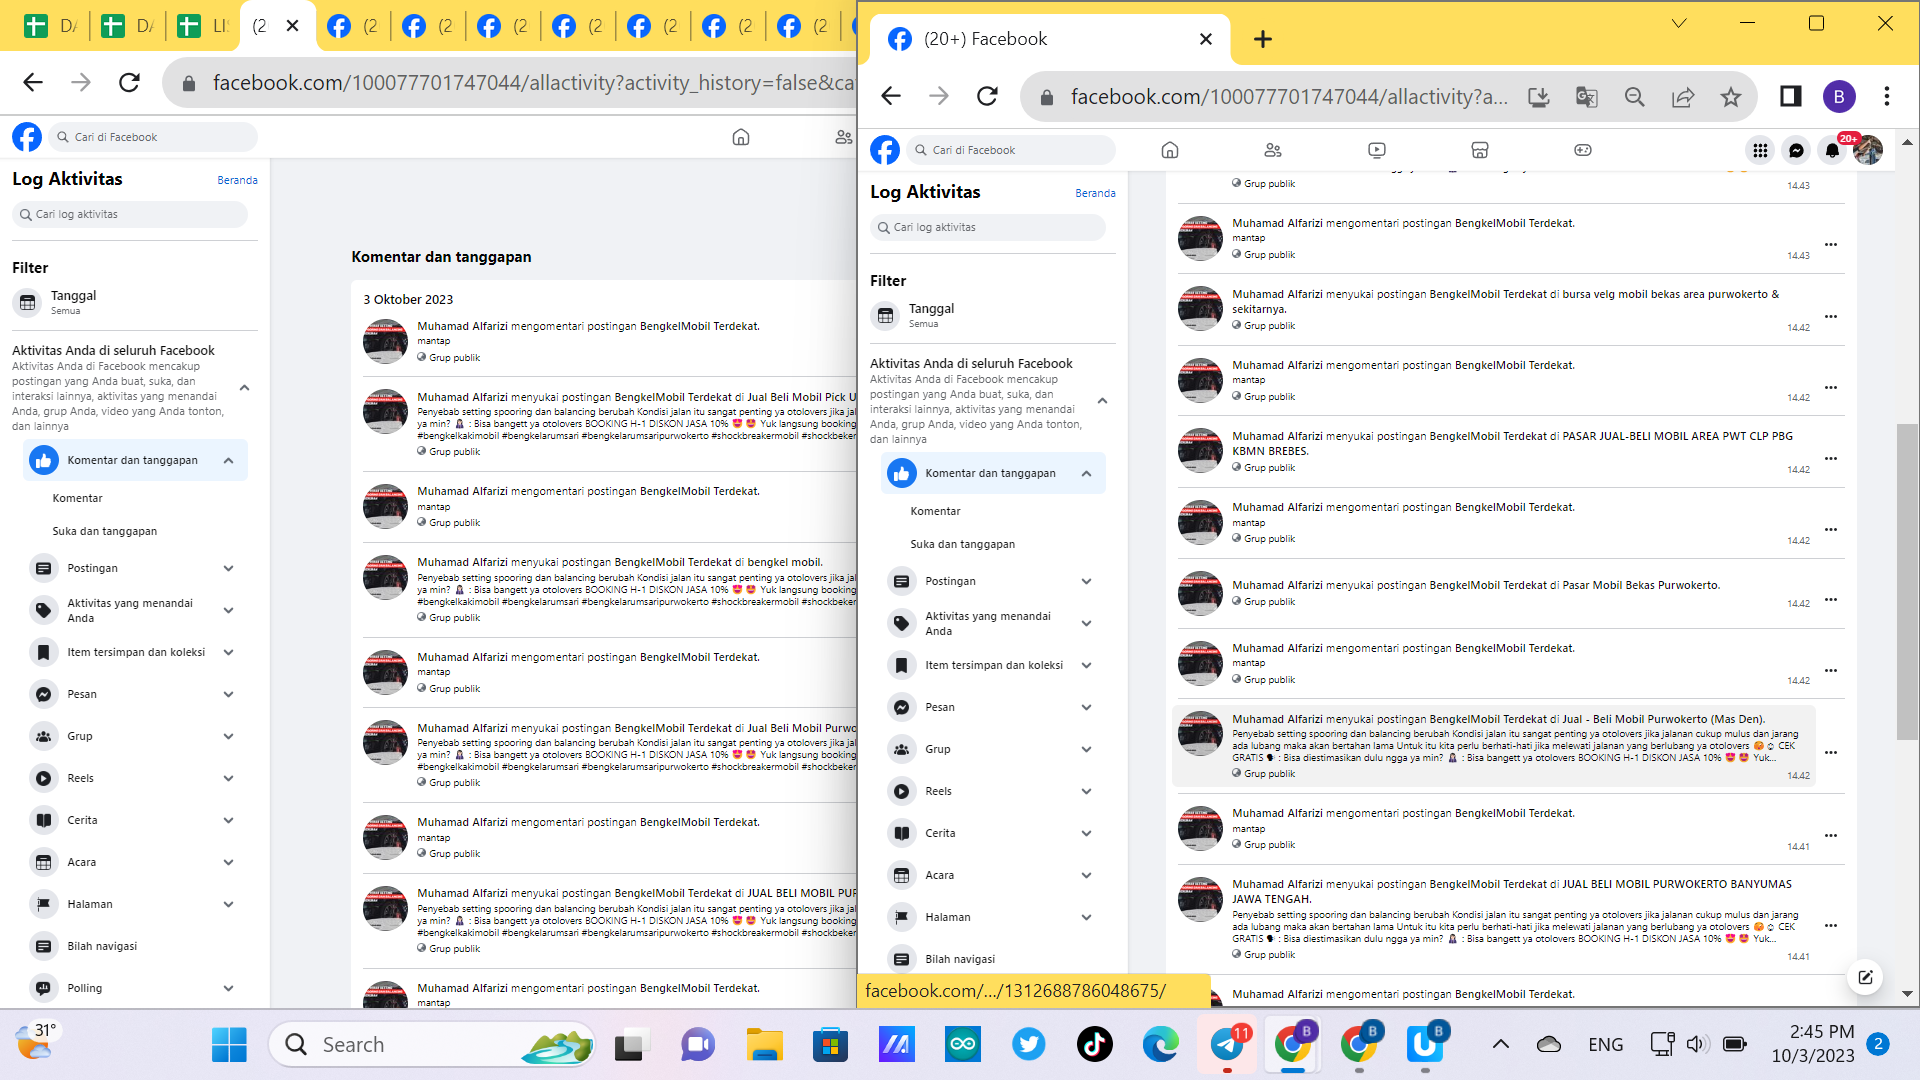Viewport: 1920px width, 1080px height.
Task: Expand Aktivitas yang menandai Anda in right window
Action: [x=1087, y=624]
